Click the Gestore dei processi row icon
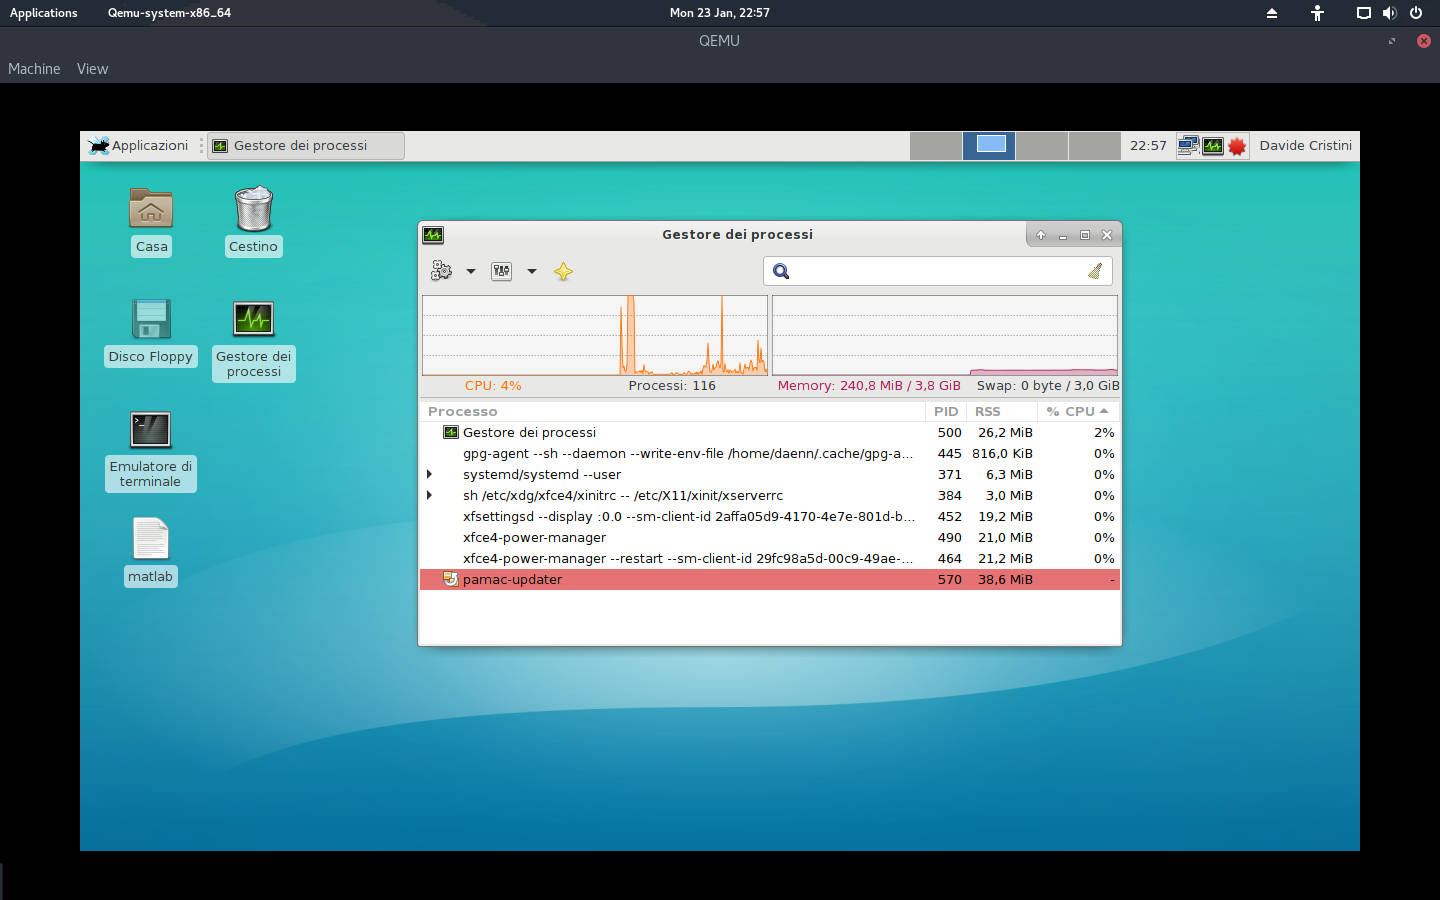 point(451,432)
